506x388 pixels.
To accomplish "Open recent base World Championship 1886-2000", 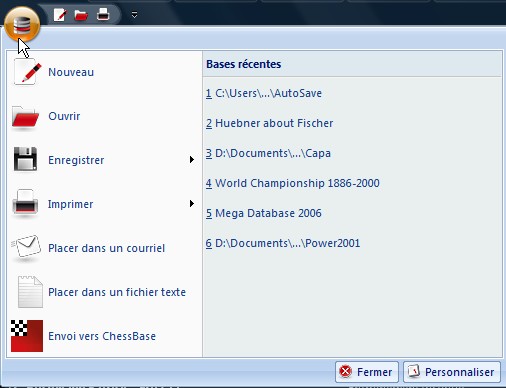I will coord(292,183).
